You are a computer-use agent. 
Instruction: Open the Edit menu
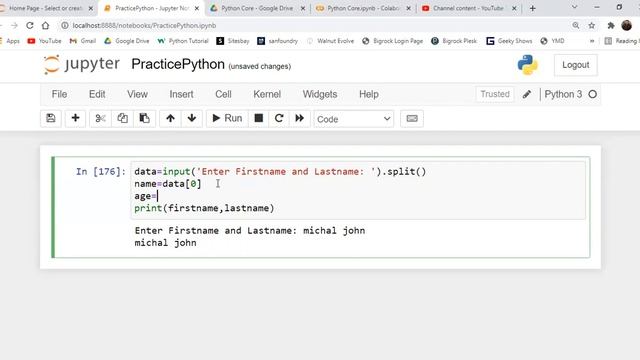[x=97, y=94]
